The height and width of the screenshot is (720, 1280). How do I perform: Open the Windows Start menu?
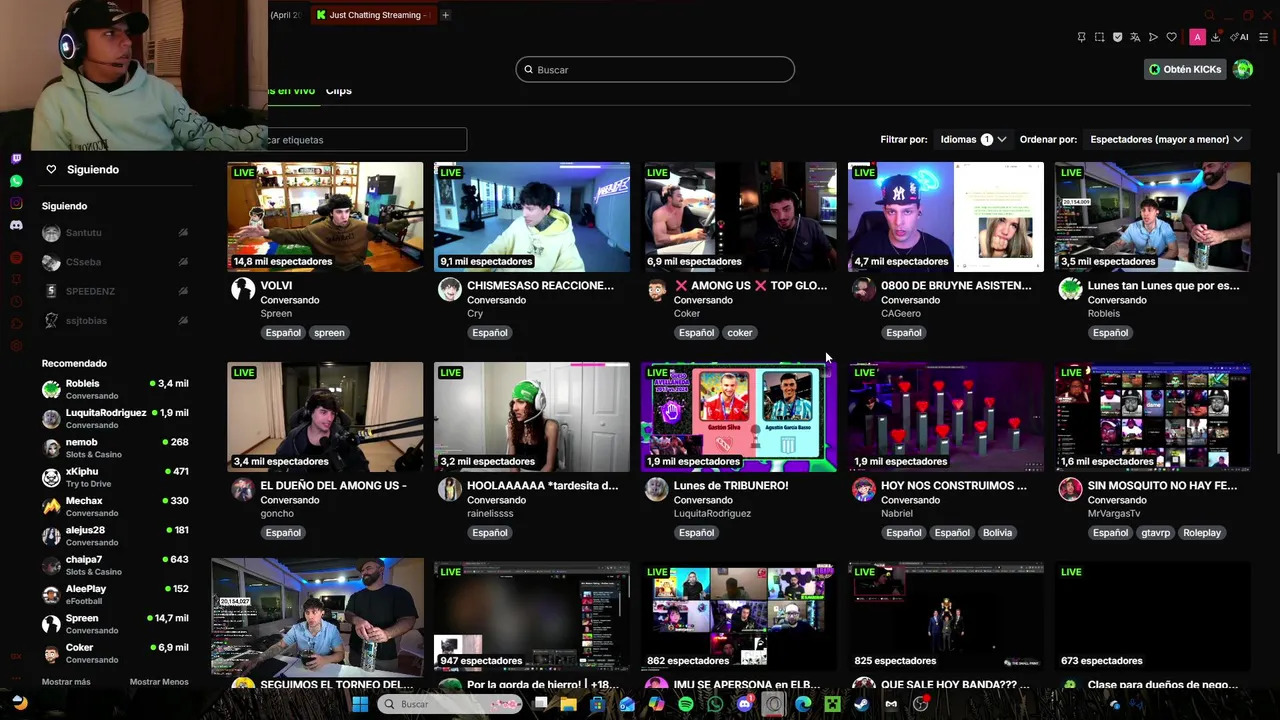(360, 704)
